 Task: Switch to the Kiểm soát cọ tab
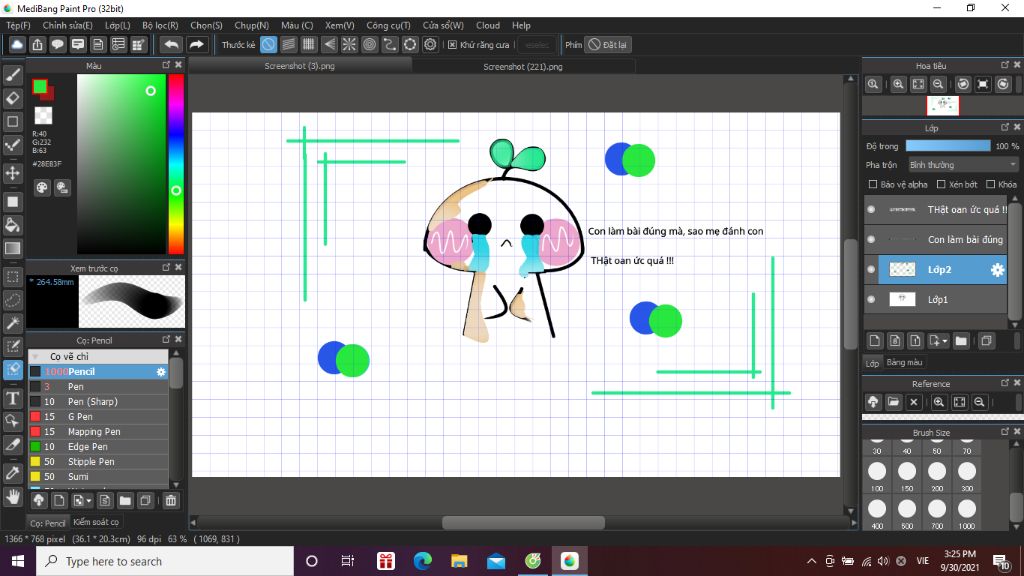[96, 522]
